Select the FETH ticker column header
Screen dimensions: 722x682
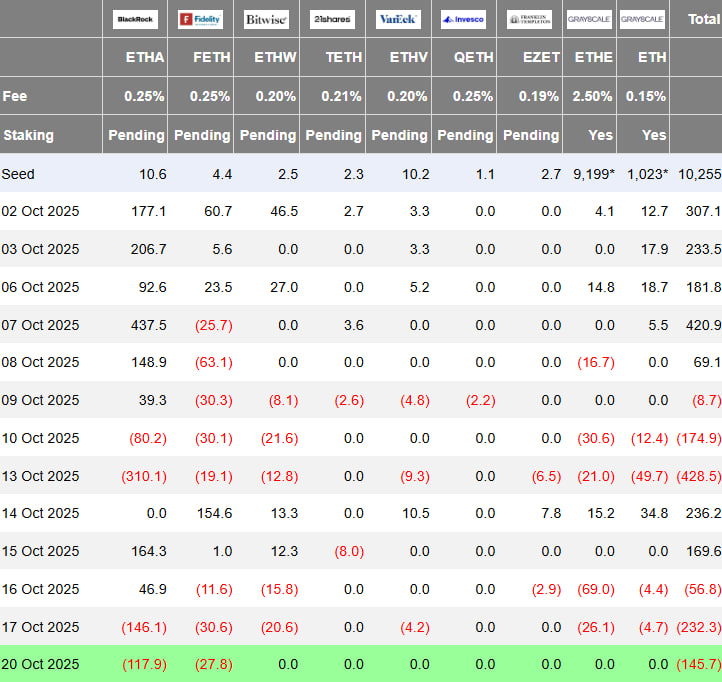click(x=212, y=58)
